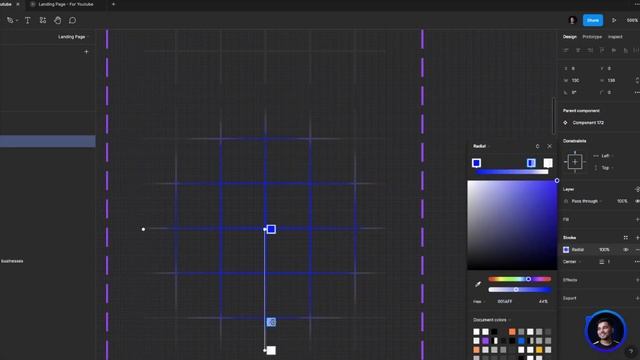Image resolution: width=640 pixels, height=360 pixels.
Task: Select the blue left gradient stop
Action: coord(476,163)
